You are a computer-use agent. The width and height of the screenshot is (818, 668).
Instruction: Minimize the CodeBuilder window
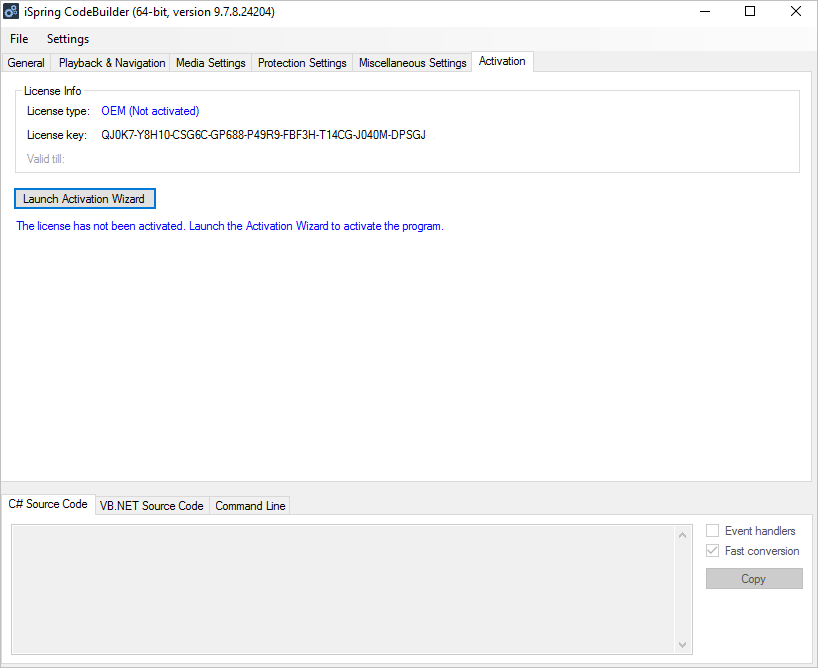point(705,11)
